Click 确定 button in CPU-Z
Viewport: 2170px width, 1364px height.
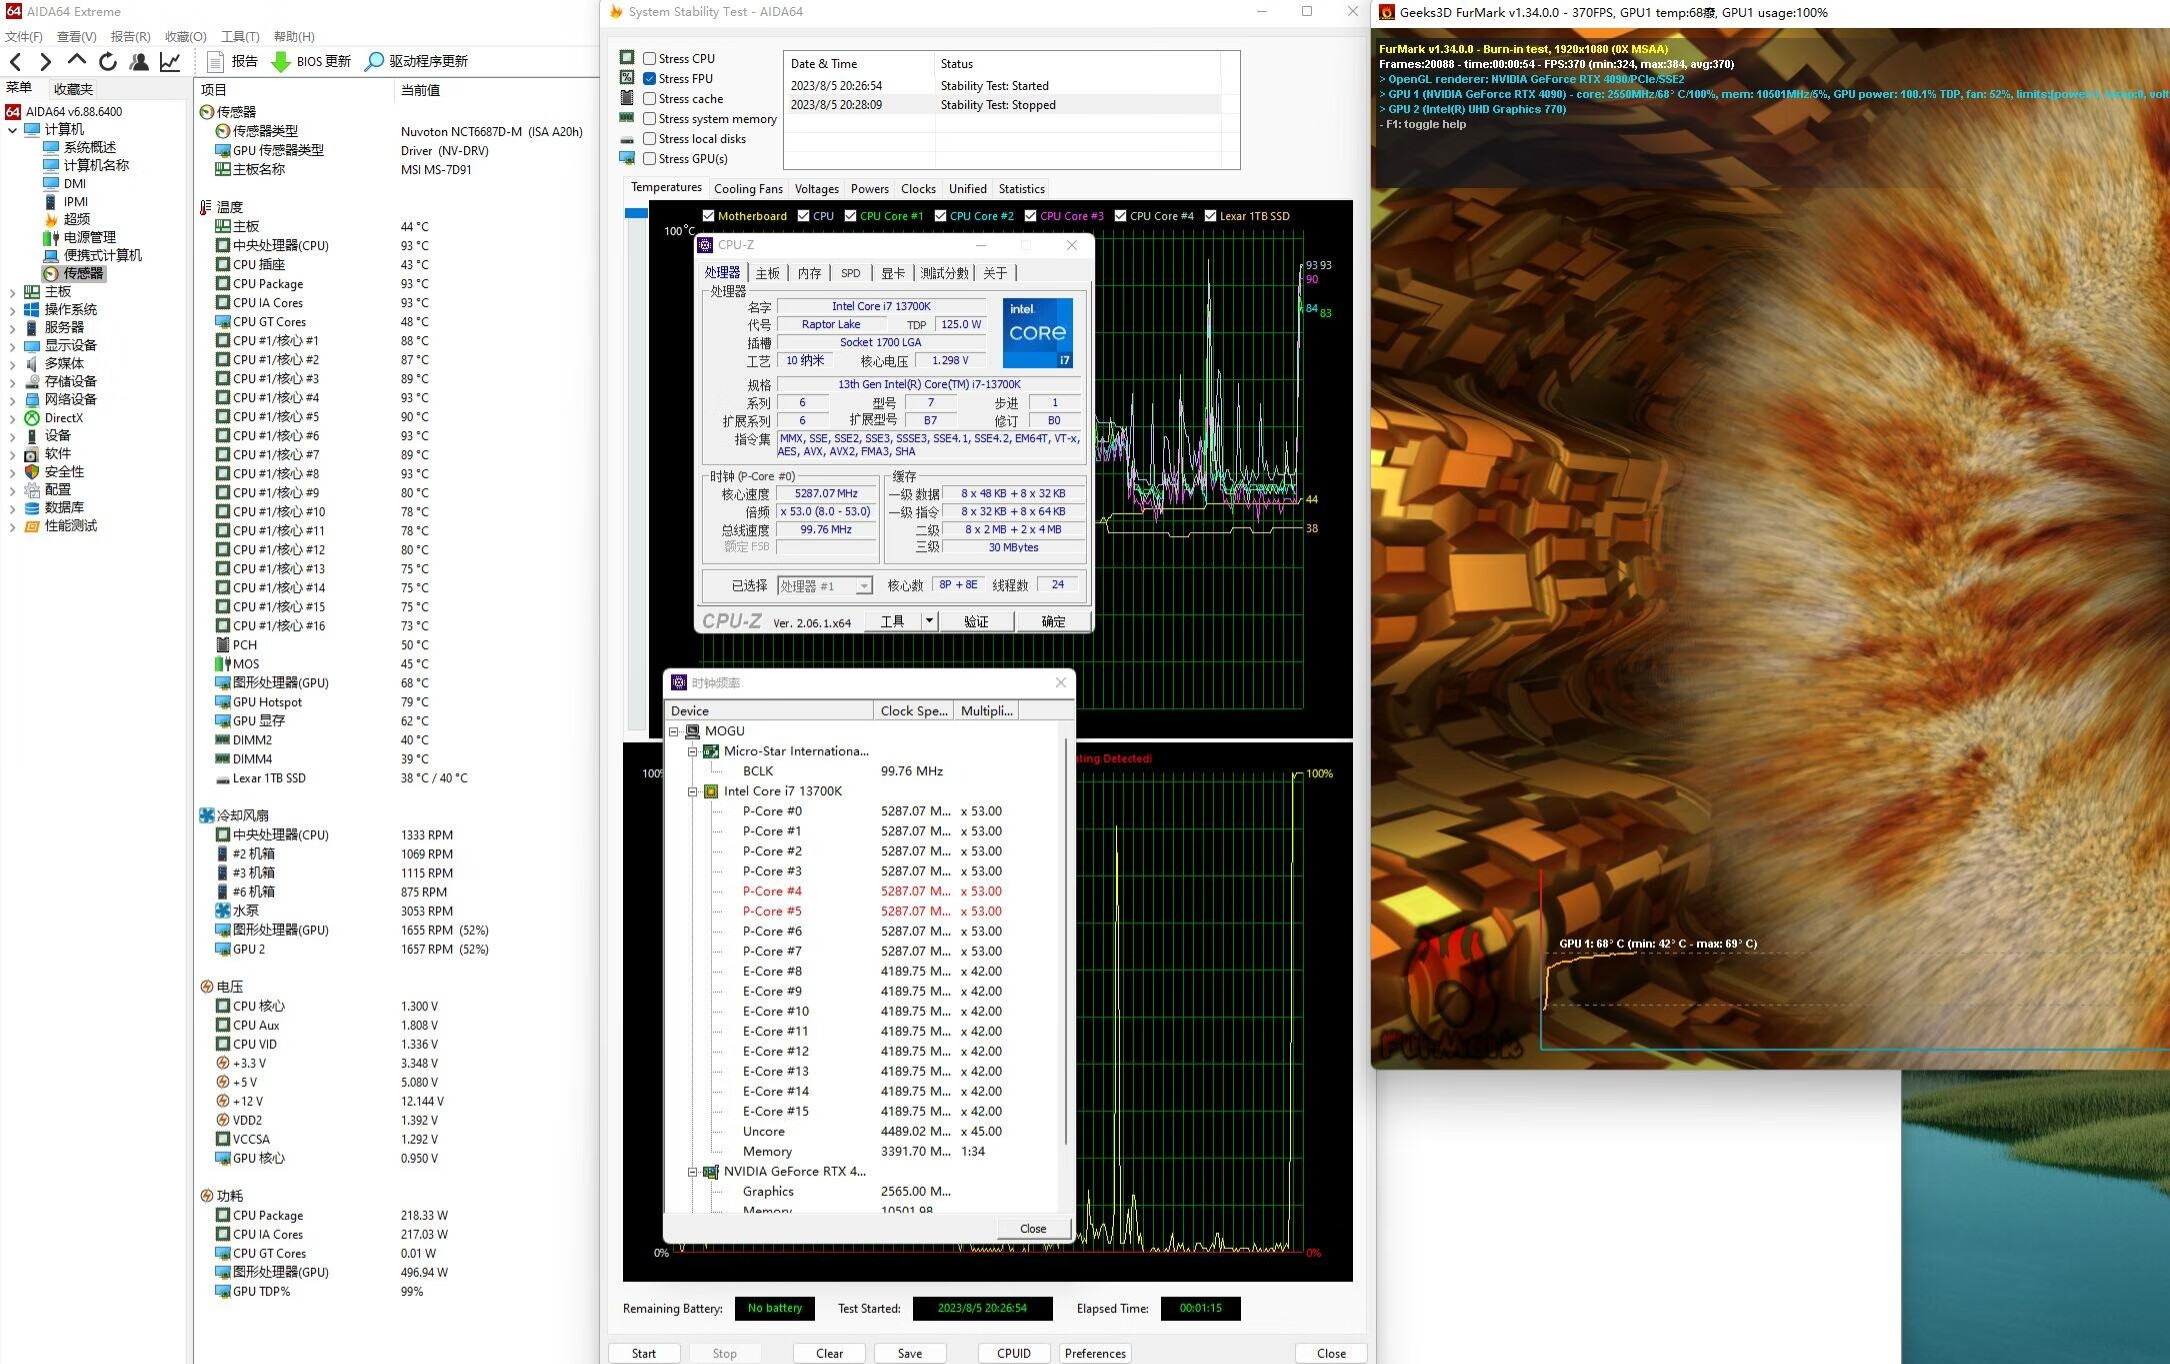pyautogui.click(x=1053, y=621)
